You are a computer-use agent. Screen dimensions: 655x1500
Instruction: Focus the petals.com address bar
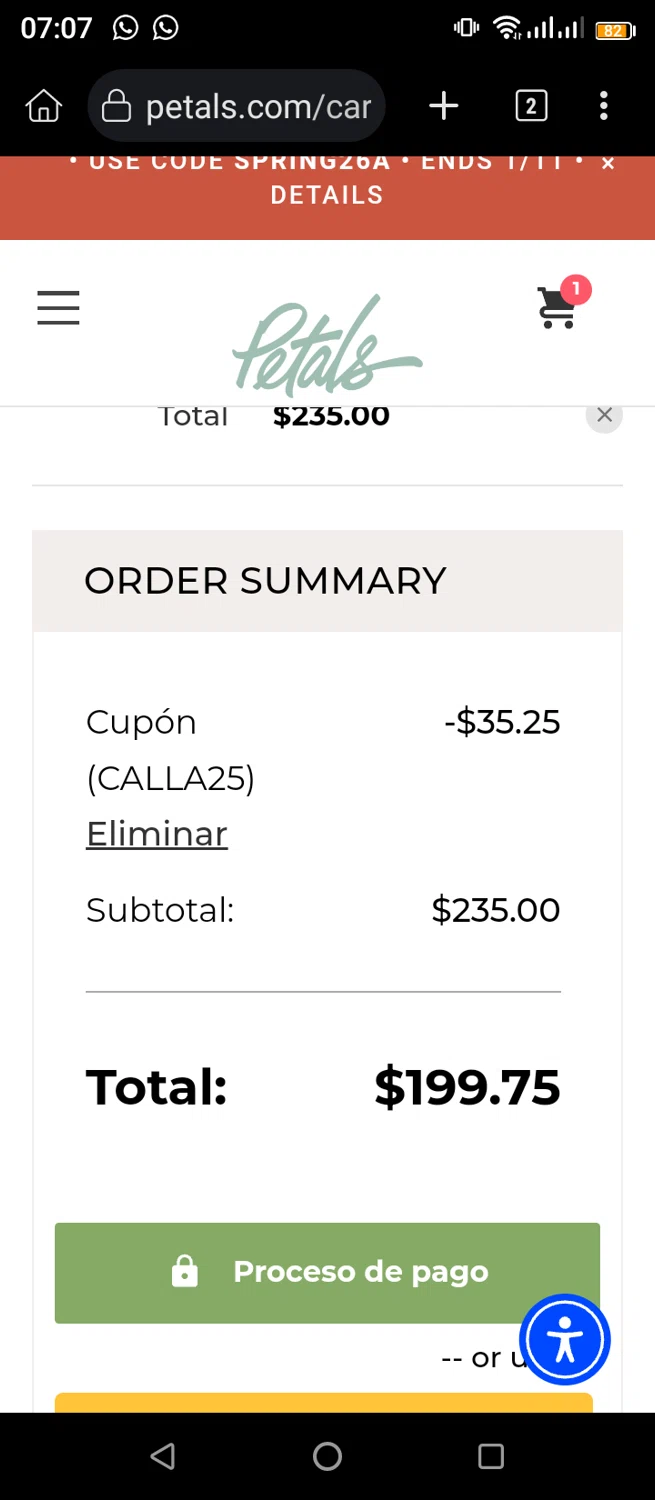coord(258,106)
